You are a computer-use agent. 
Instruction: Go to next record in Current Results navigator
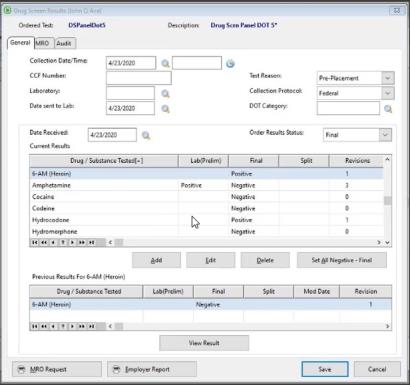(x=72, y=242)
